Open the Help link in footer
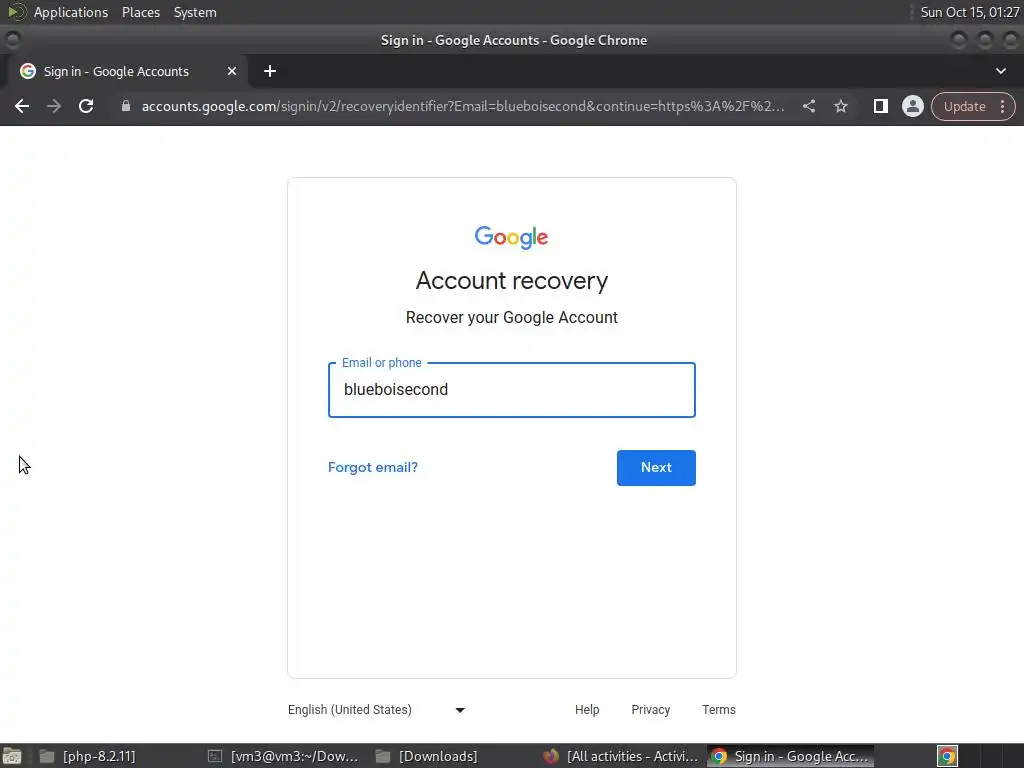The width and height of the screenshot is (1024, 768). [587, 710]
